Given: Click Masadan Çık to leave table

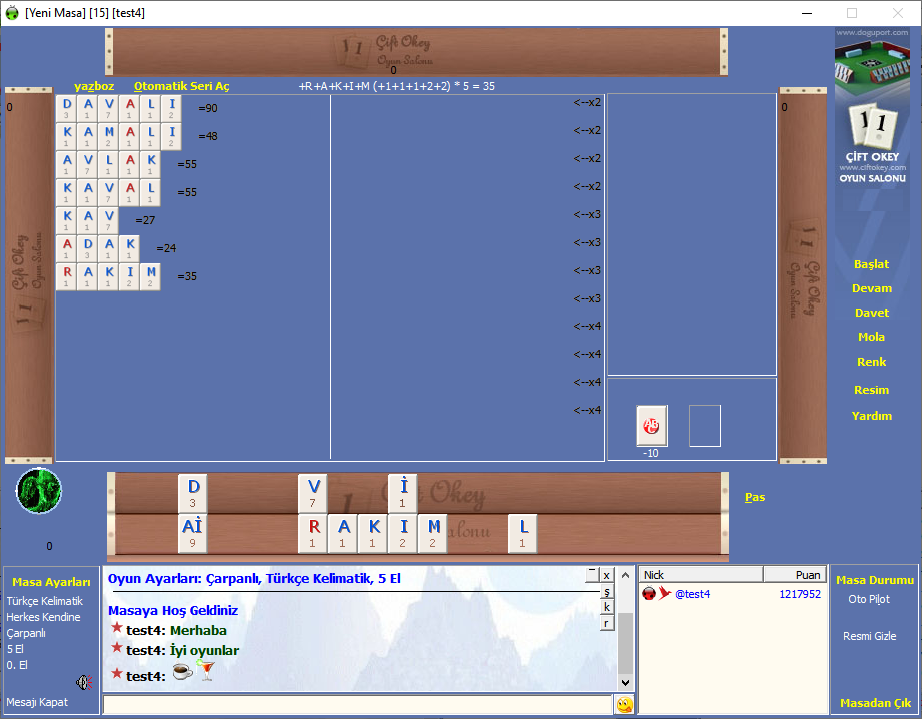Looking at the screenshot, I should [x=875, y=703].
